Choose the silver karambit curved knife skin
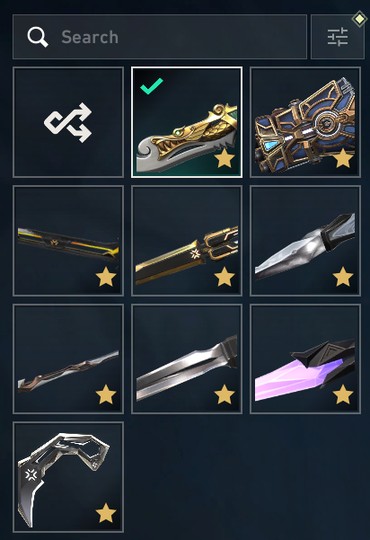Screen dimensions: 370x540 [x=68, y=477]
